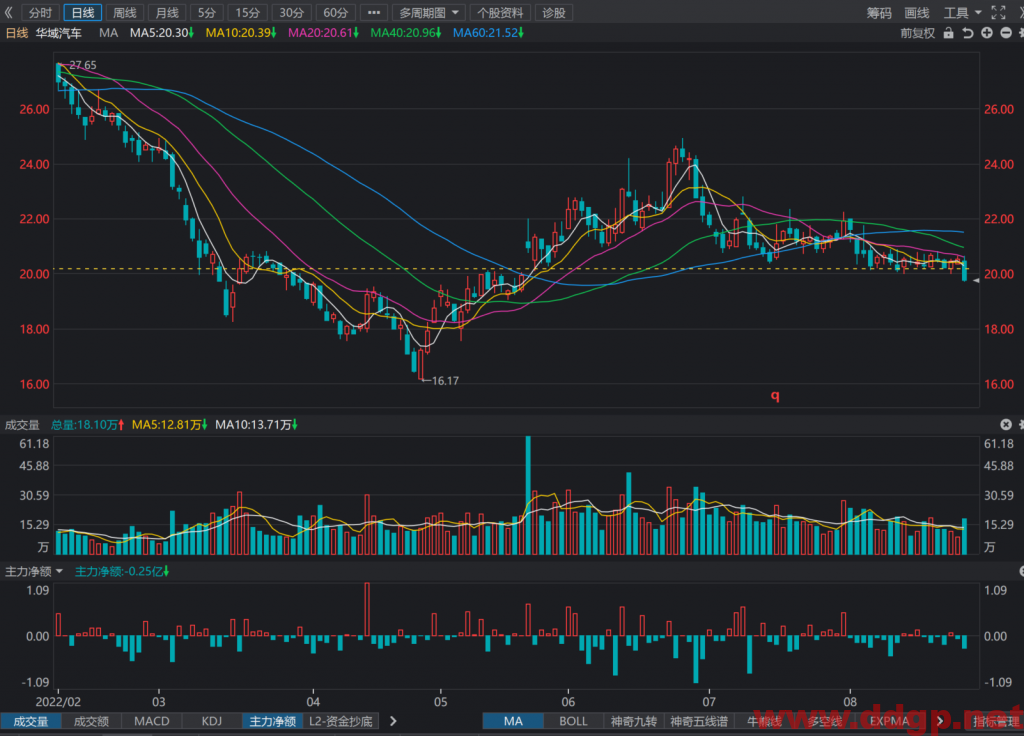Click the 日线 label left of 华域汽车
Screen dimensions: 1024x736
(16, 33)
